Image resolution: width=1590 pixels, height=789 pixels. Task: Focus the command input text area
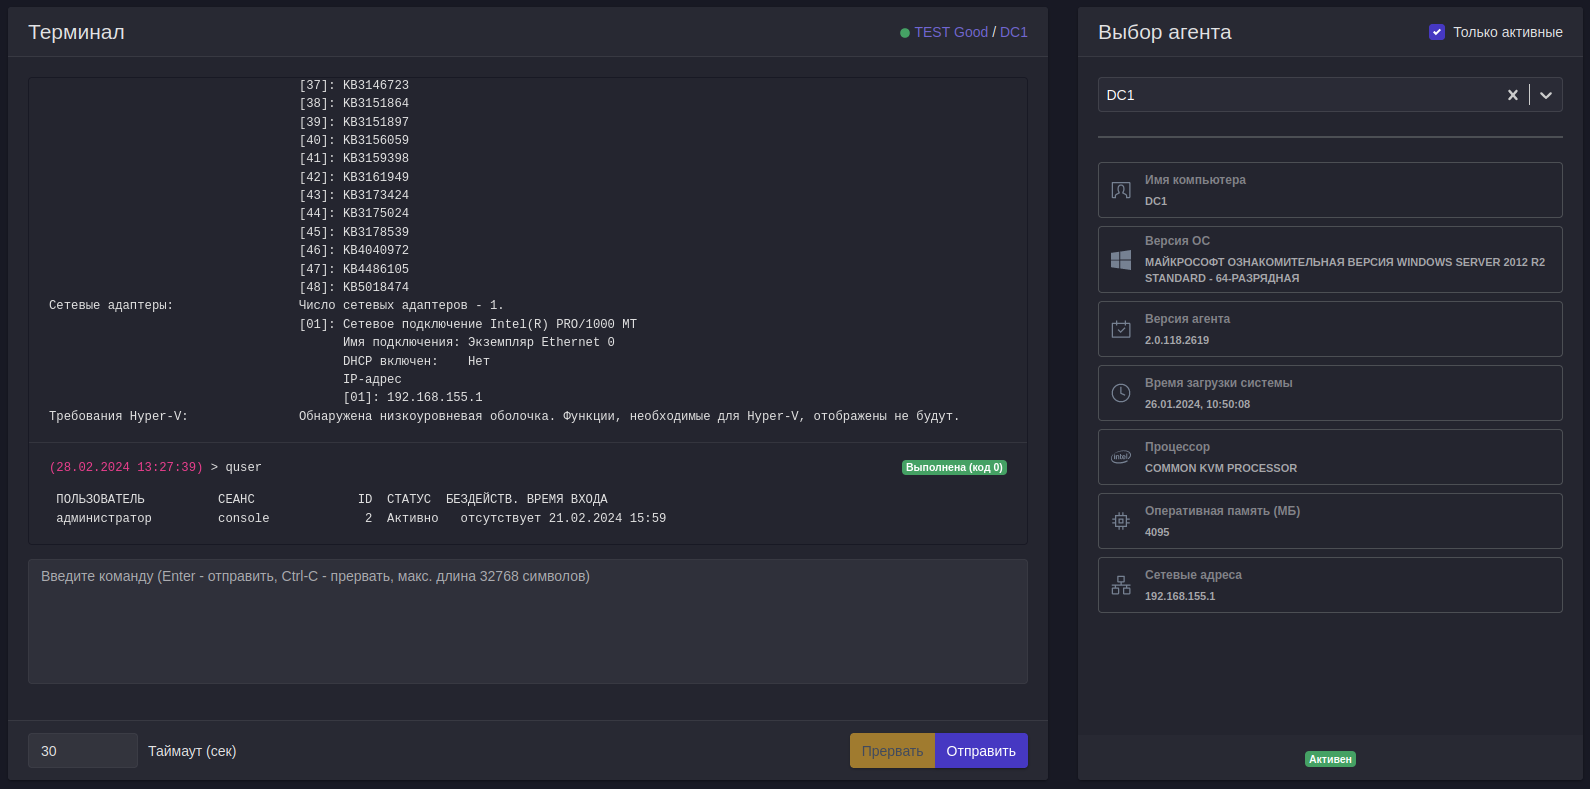(528, 621)
